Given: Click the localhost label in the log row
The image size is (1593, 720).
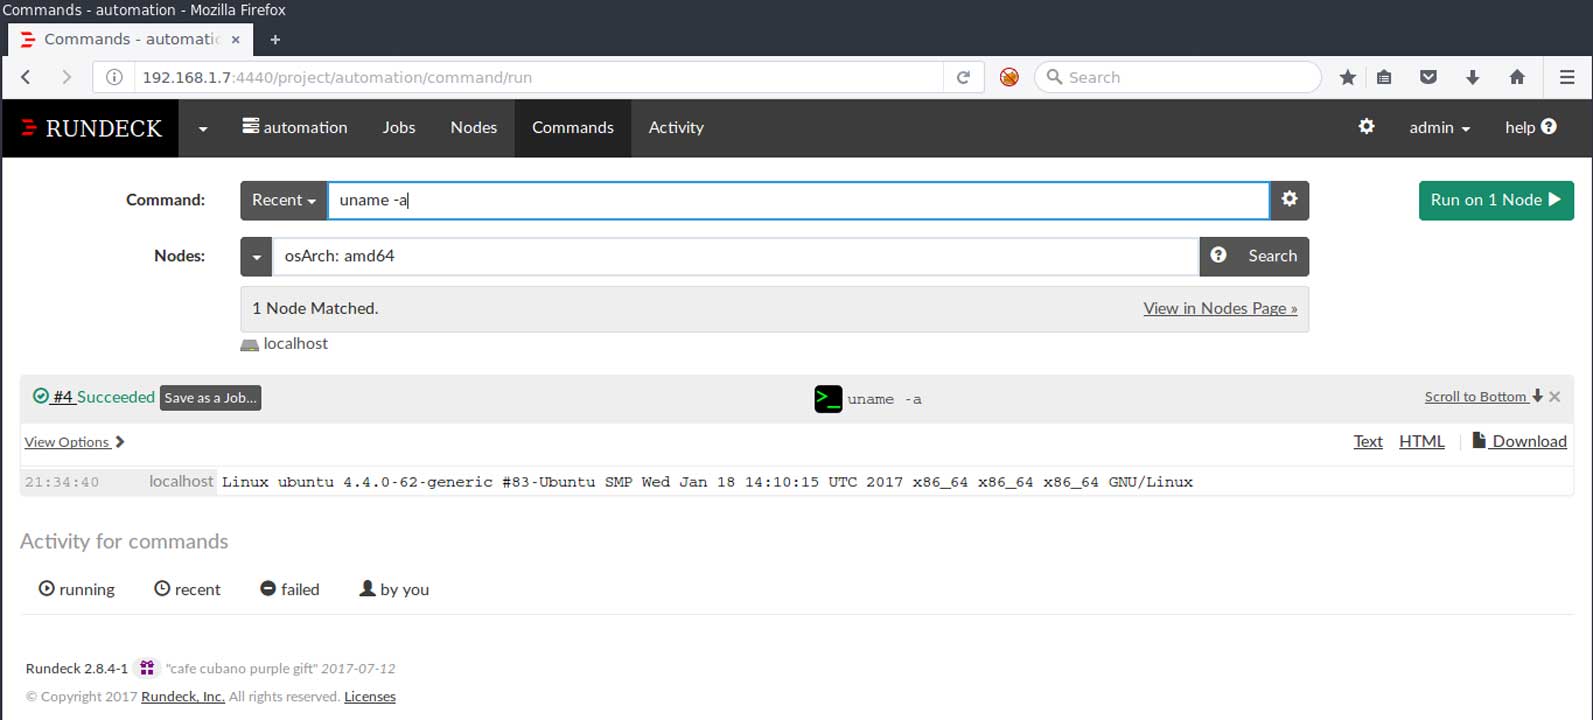Looking at the screenshot, I should click(181, 481).
